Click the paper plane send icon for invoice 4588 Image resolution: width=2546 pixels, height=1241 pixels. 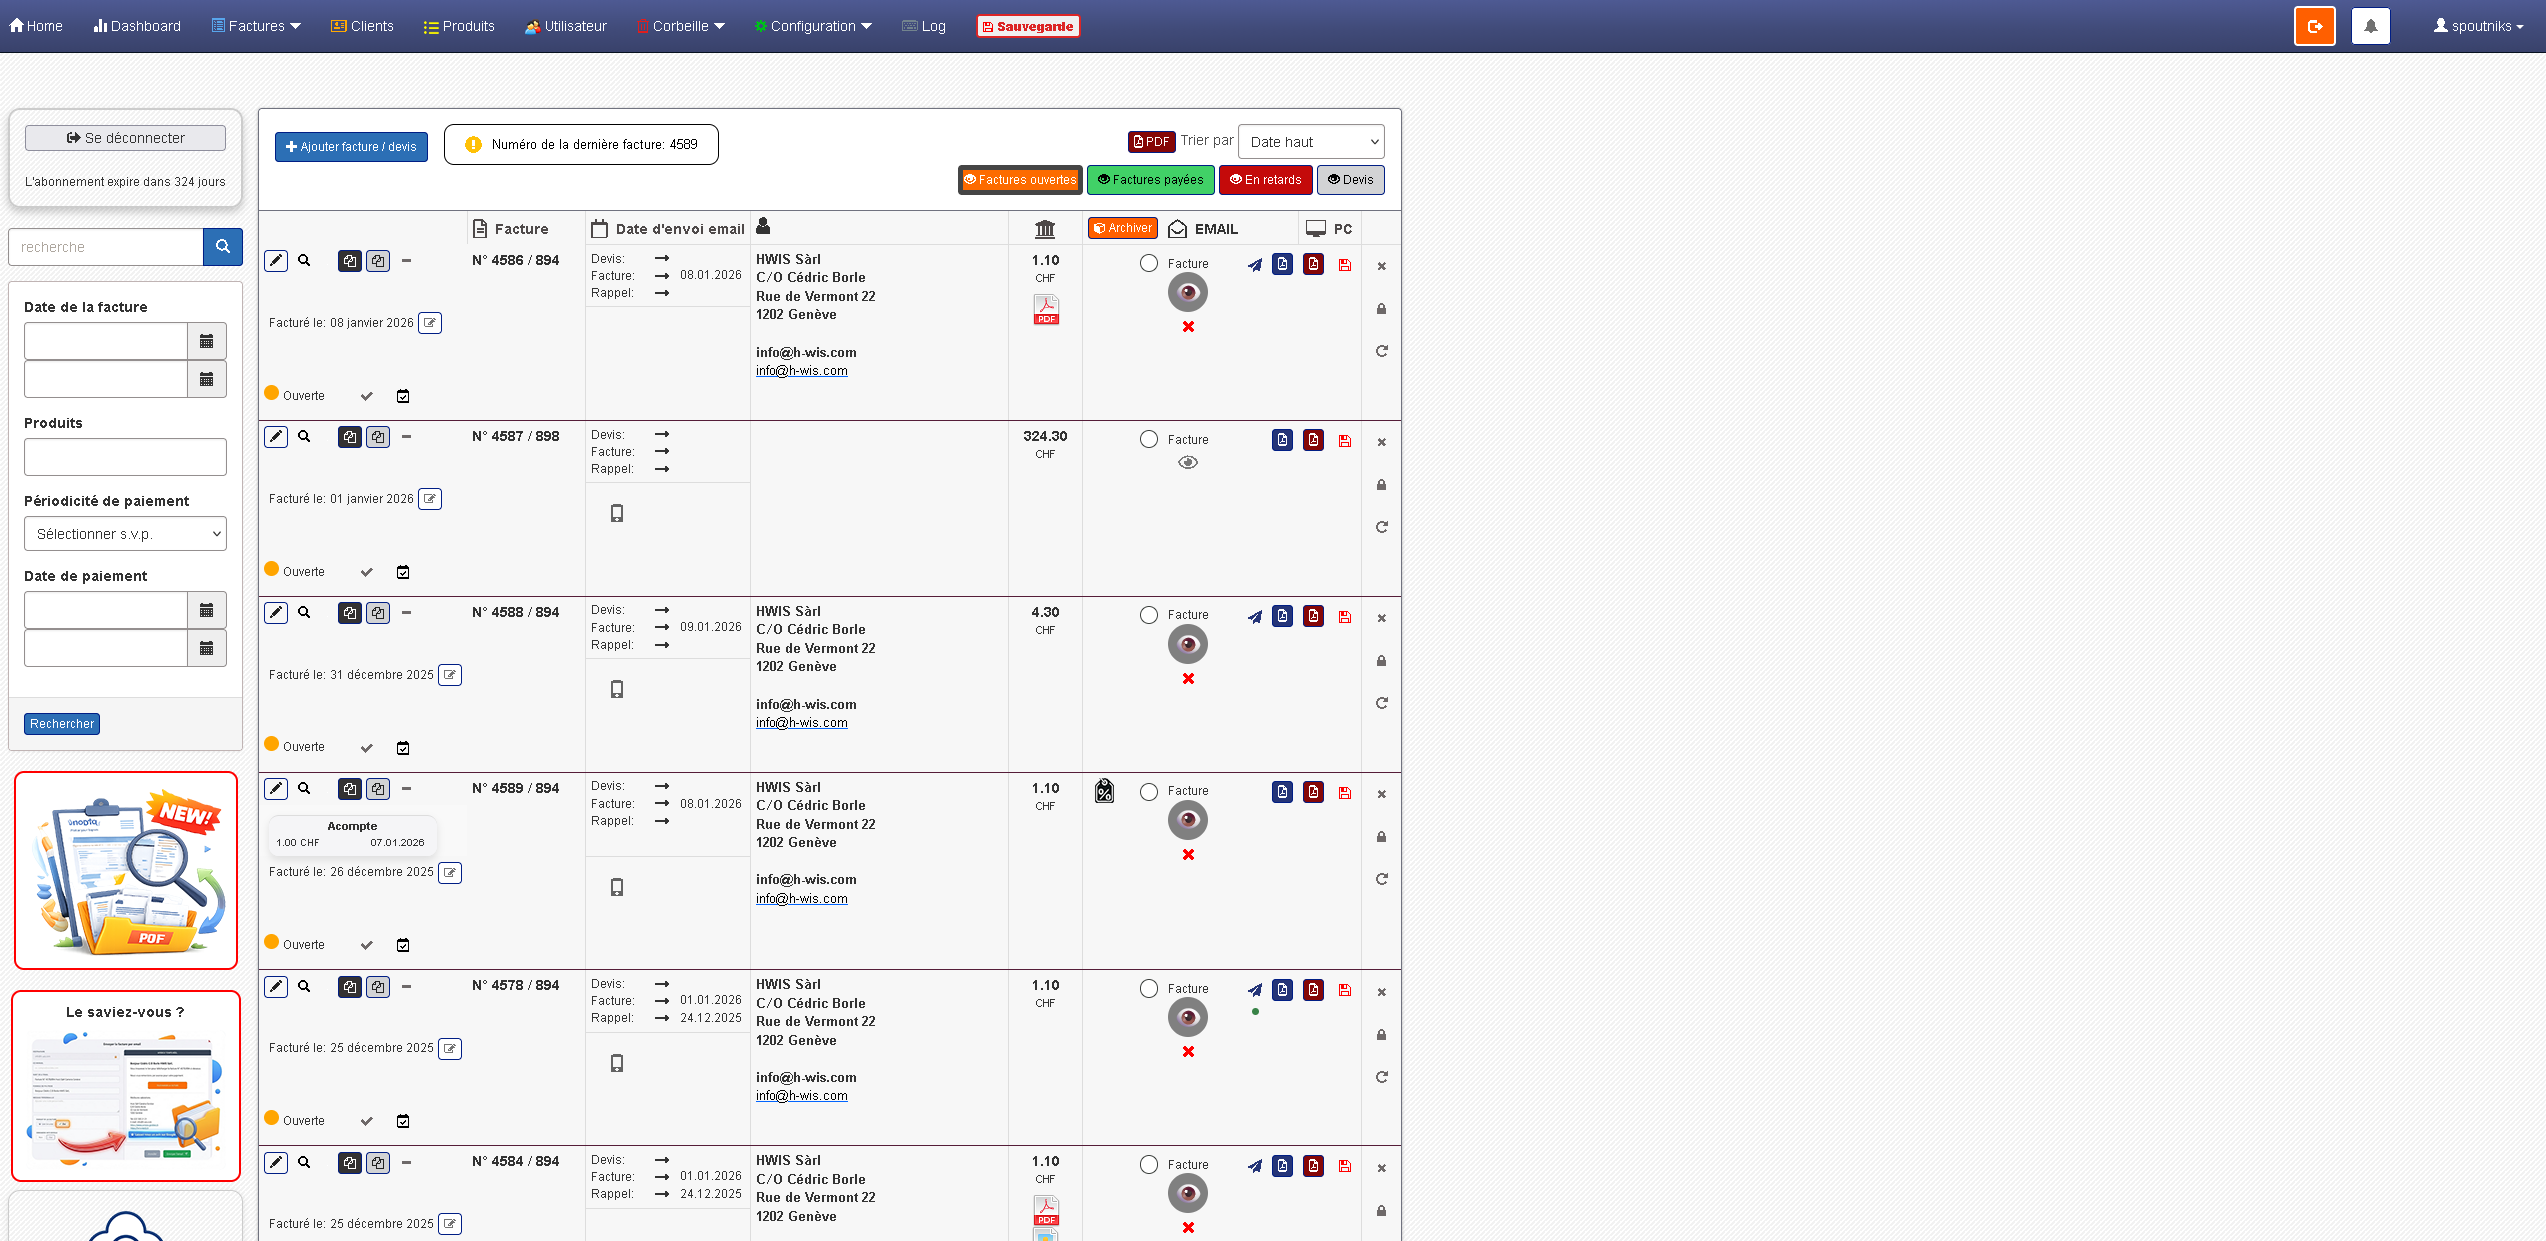(1254, 617)
